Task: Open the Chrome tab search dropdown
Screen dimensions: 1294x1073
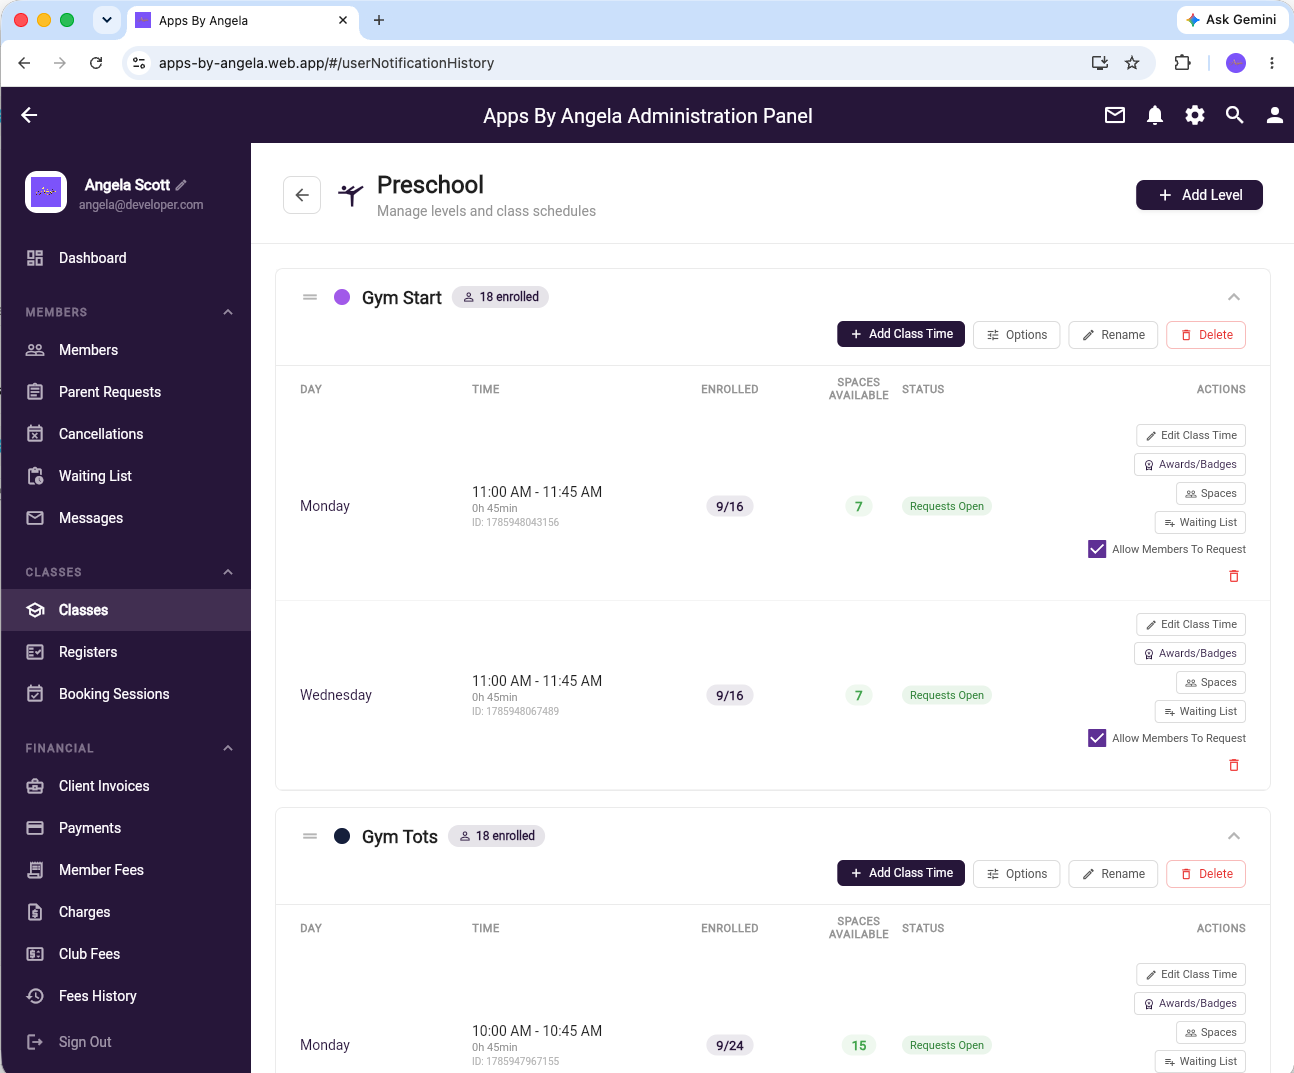Action: [107, 20]
